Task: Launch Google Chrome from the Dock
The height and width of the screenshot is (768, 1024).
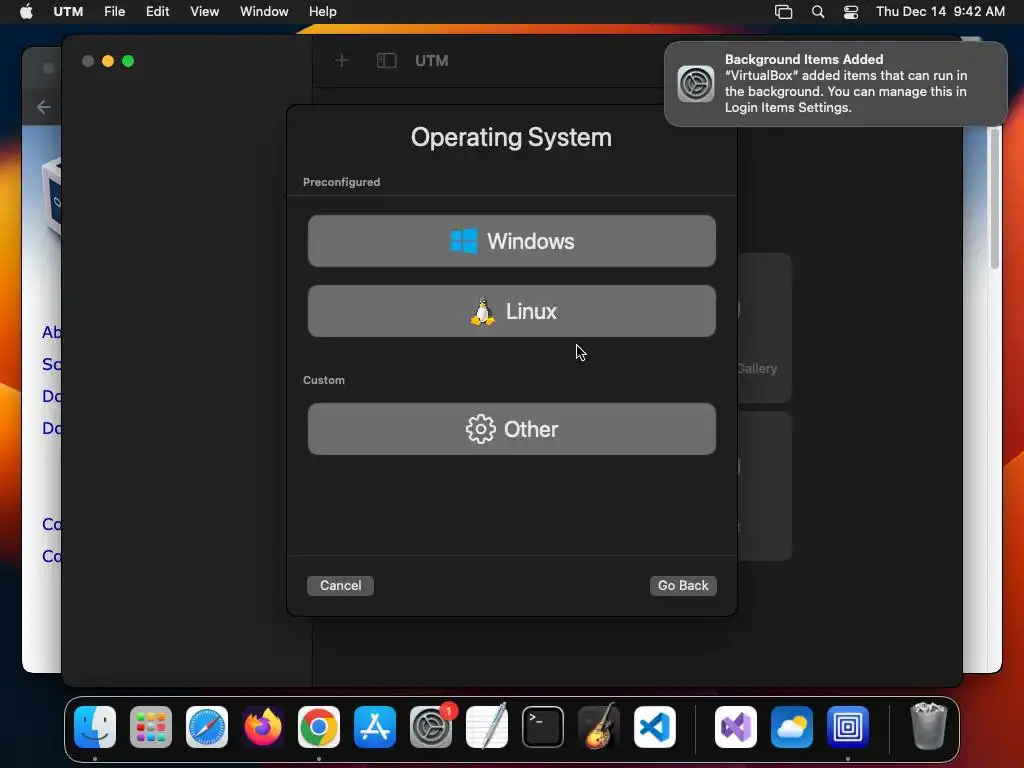Action: (x=319, y=727)
